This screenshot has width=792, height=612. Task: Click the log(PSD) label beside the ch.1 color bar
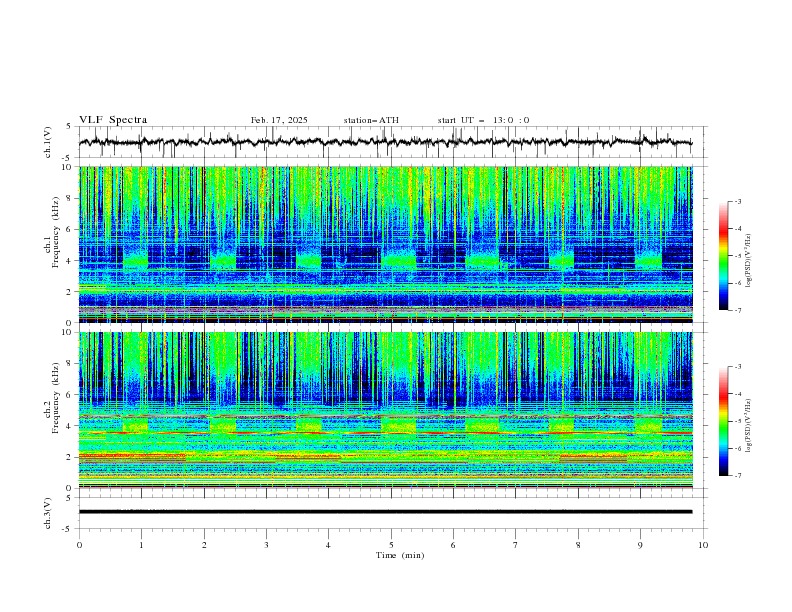[x=748, y=261]
